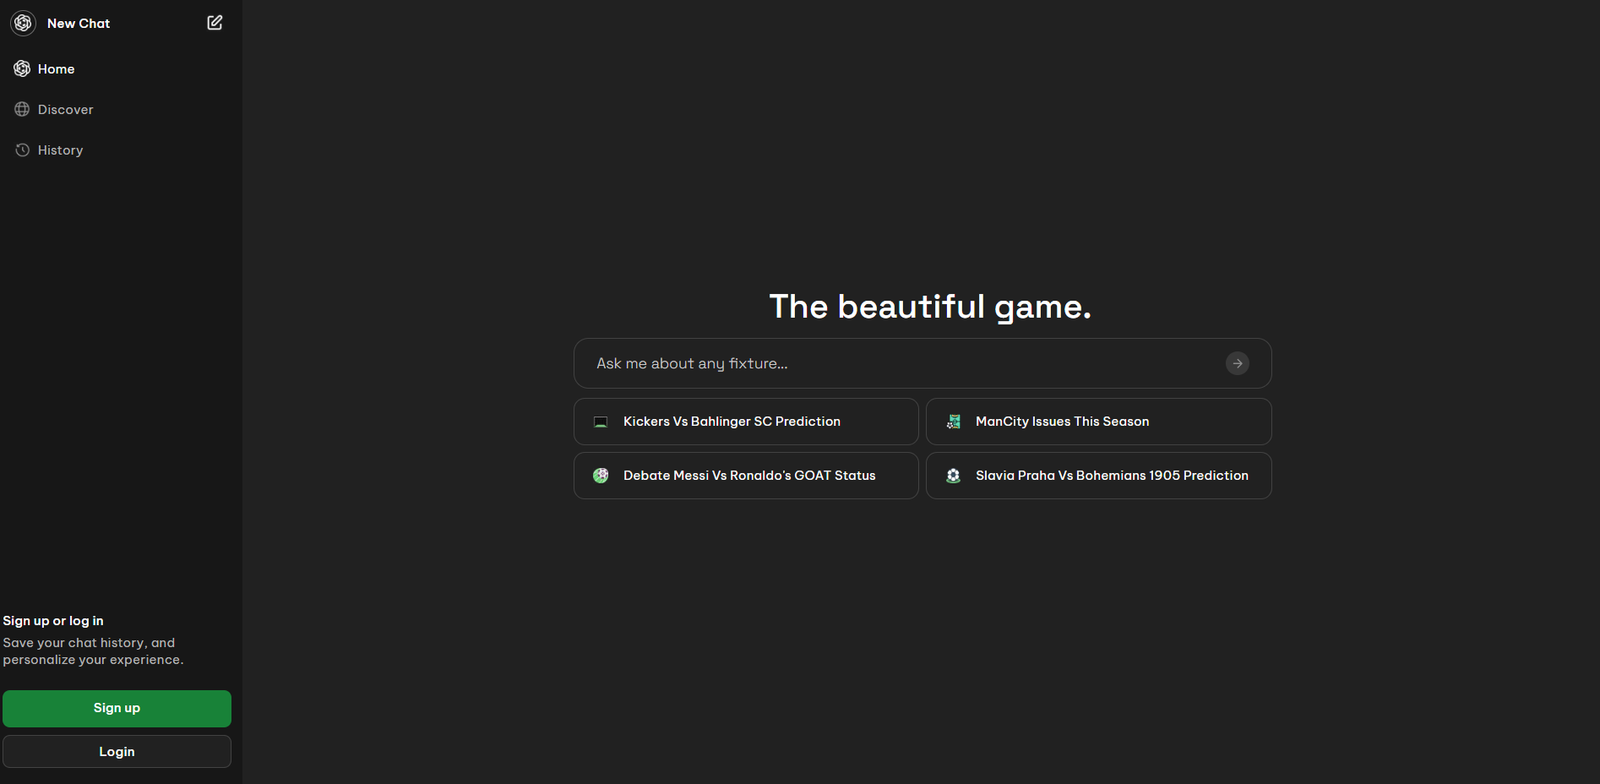Click the Home sidebar icon
The height and width of the screenshot is (784, 1600).
(x=22, y=69)
